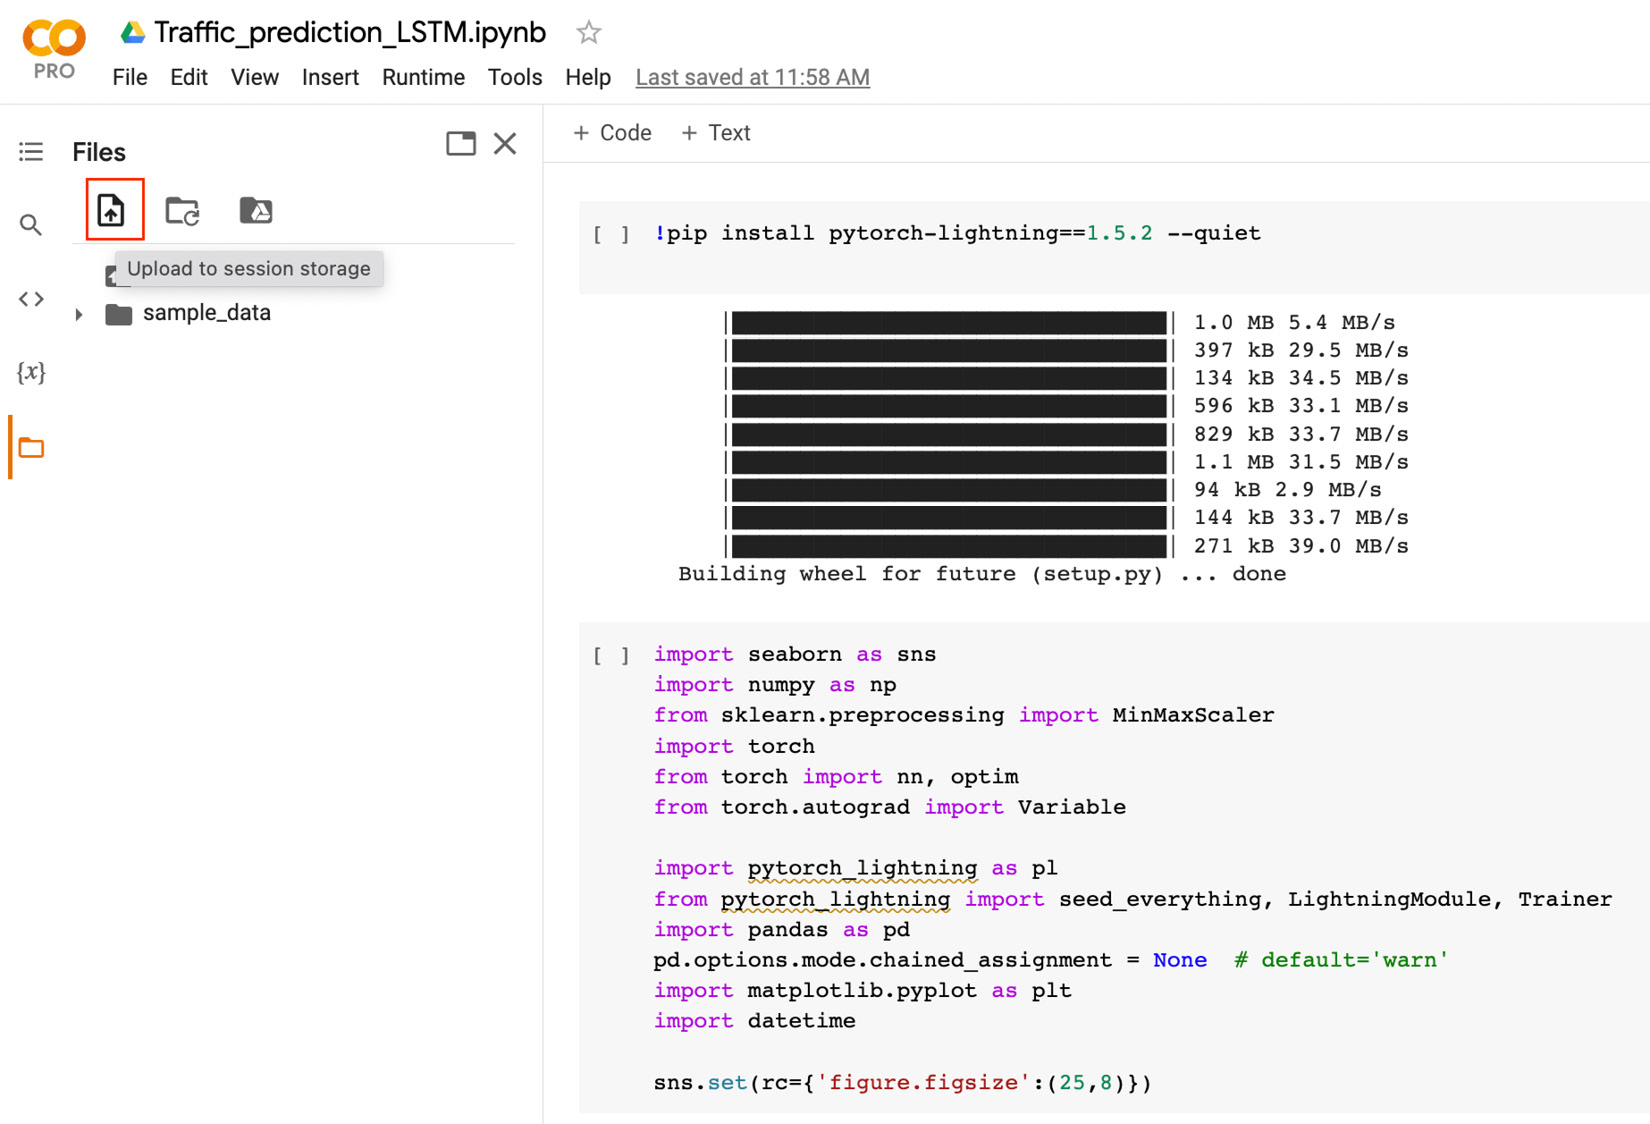Expand the sample_data folder arrow
This screenshot has width=1650, height=1124.
[x=79, y=314]
